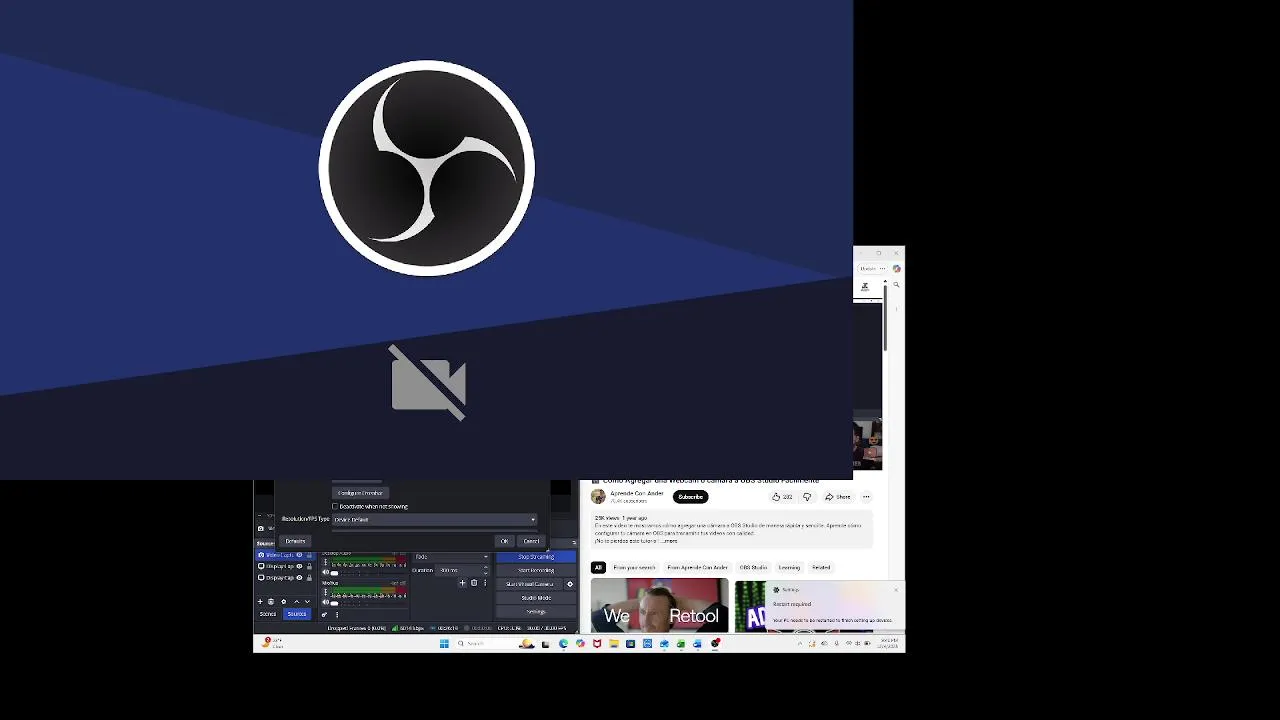
Task: Add a new source with plus icon
Action: (260, 601)
